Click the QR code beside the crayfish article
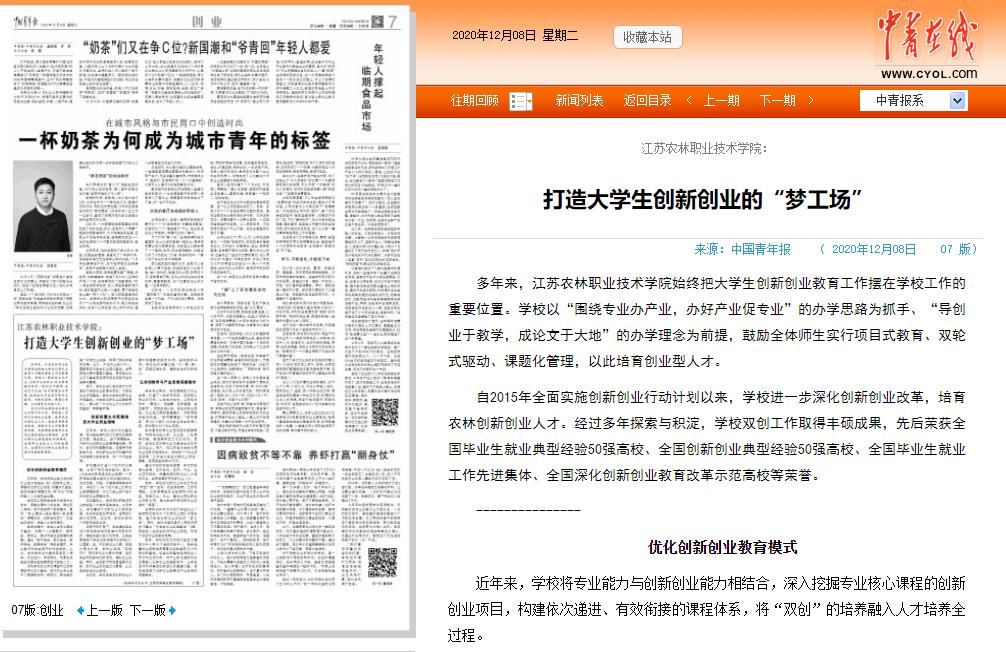Screen dimensions: 1006x652 point(382,563)
